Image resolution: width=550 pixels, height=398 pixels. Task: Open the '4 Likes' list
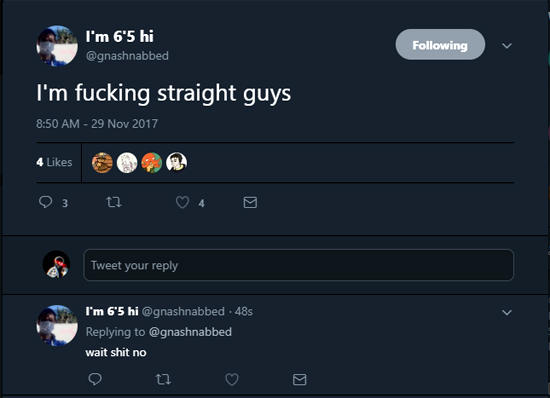(54, 162)
